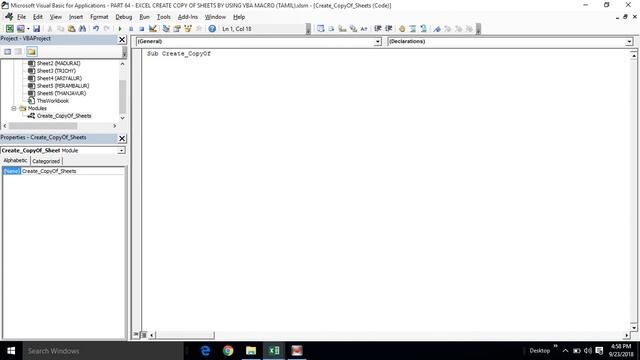Click the Indent icon
Viewport: 640px width, 360px height.
pos(378,29)
